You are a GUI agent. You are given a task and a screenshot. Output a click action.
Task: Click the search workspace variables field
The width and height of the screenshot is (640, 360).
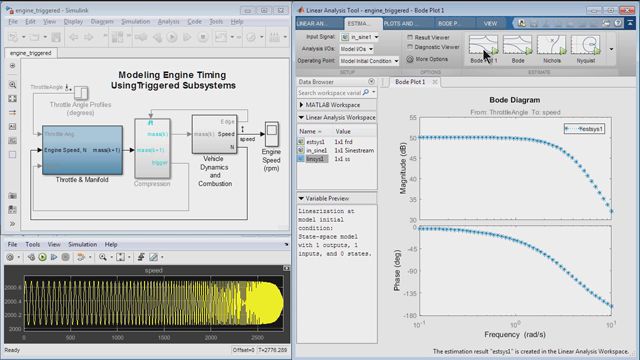330,93
